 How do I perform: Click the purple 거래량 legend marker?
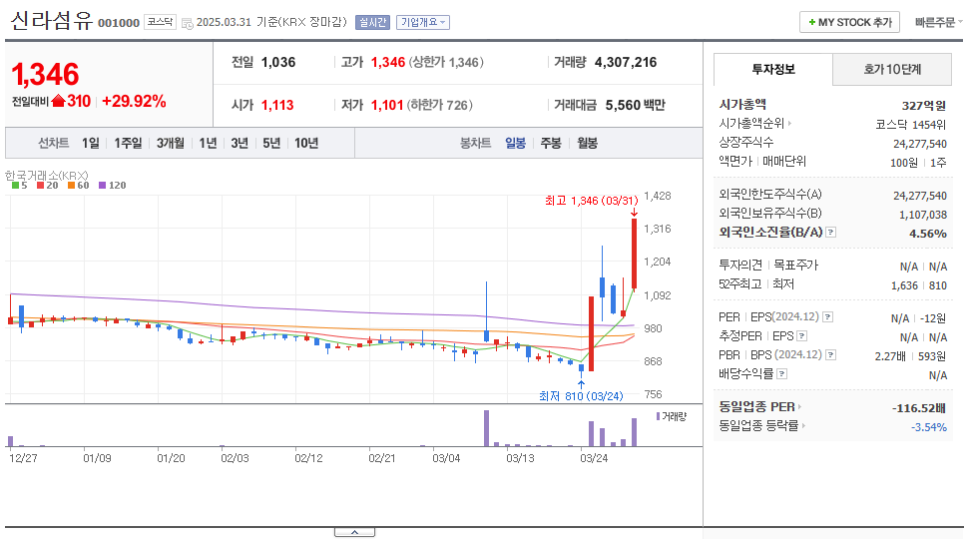[658, 416]
